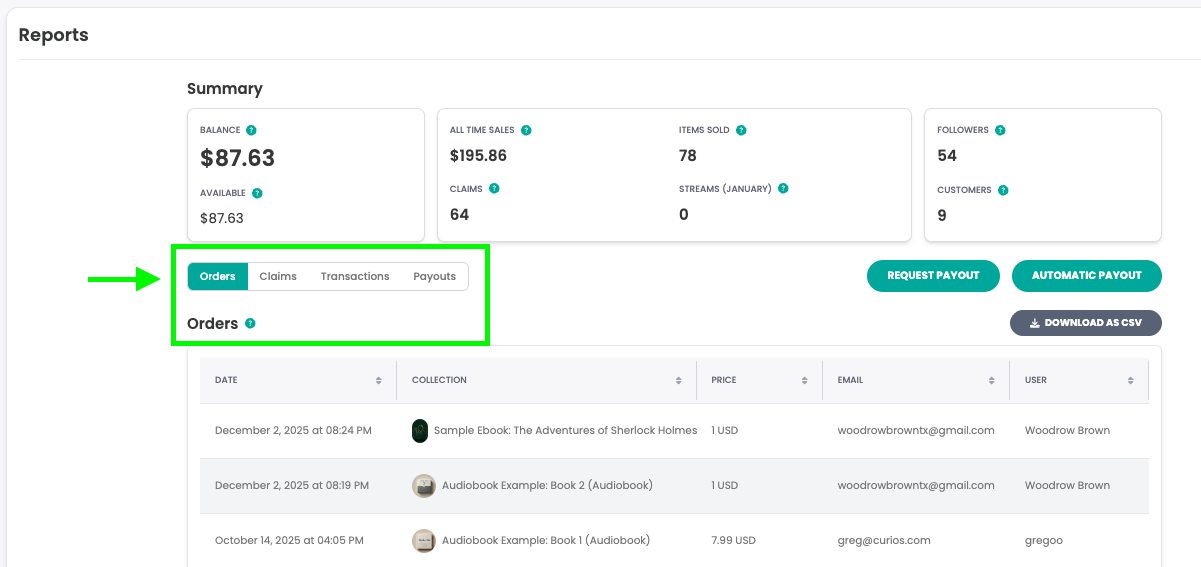The width and height of the screenshot is (1201, 567).
Task: Sort the table by Date column
Action: [x=378, y=381]
